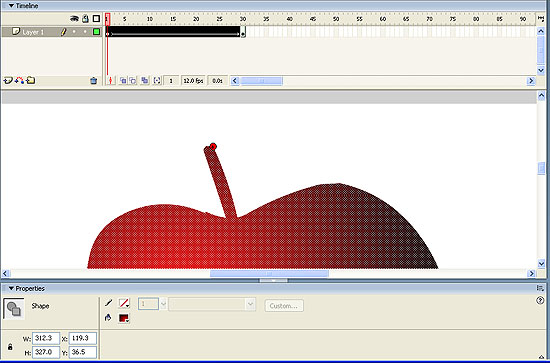Click timeline horizontal scroll right arrow
Screen dimensions: 550x363
[531, 81]
